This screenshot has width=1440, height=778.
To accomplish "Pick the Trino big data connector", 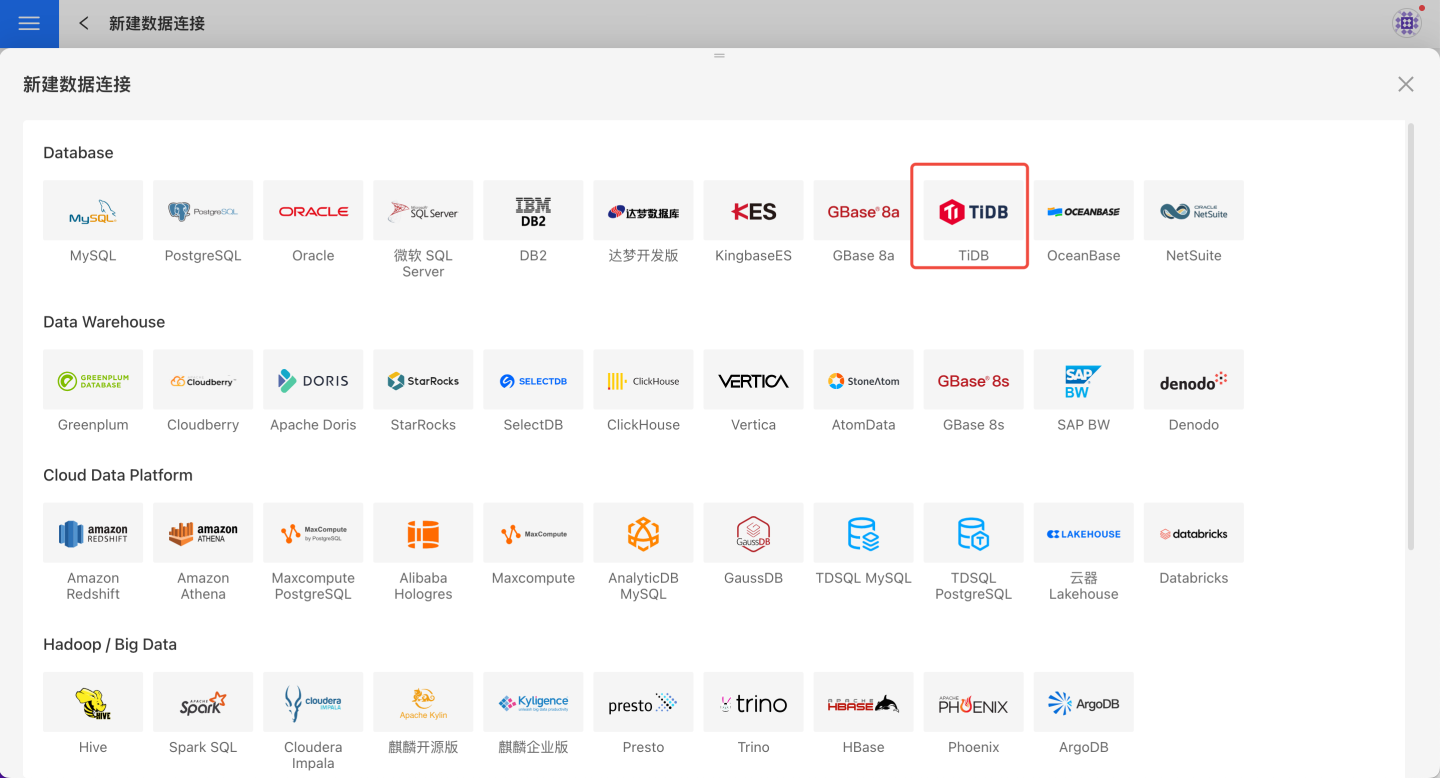I will click(x=753, y=703).
